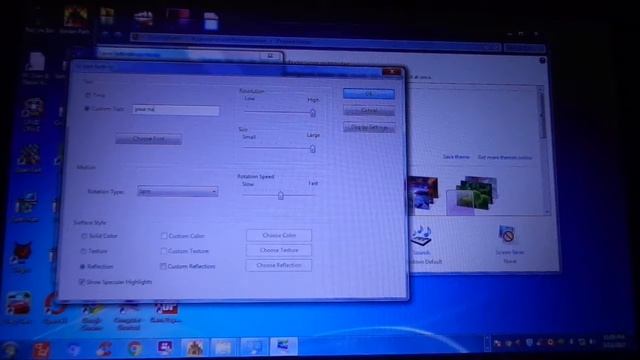Click the Save theme link
Image resolution: width=640 pixels, height=360 pixels.
456,157
